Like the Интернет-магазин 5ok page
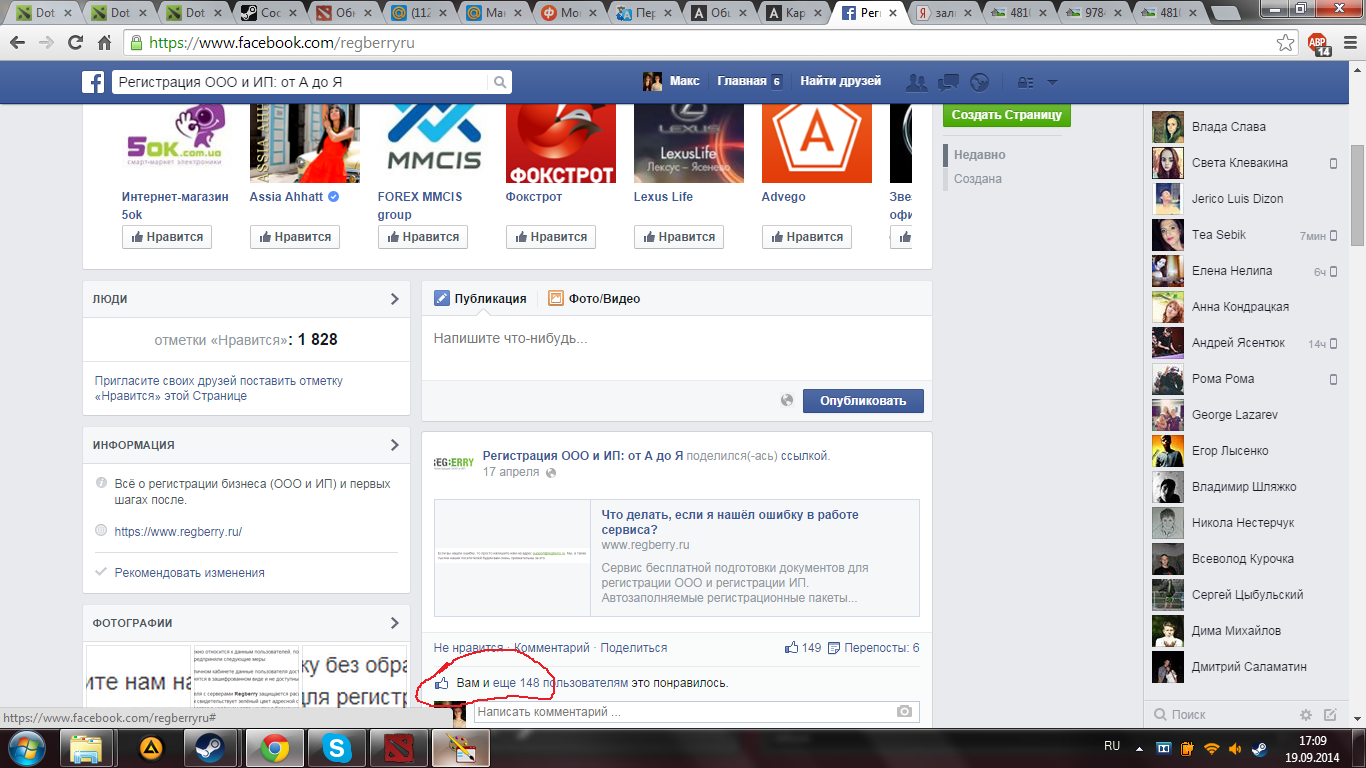 pyautogui.click(x=167, y=237)
